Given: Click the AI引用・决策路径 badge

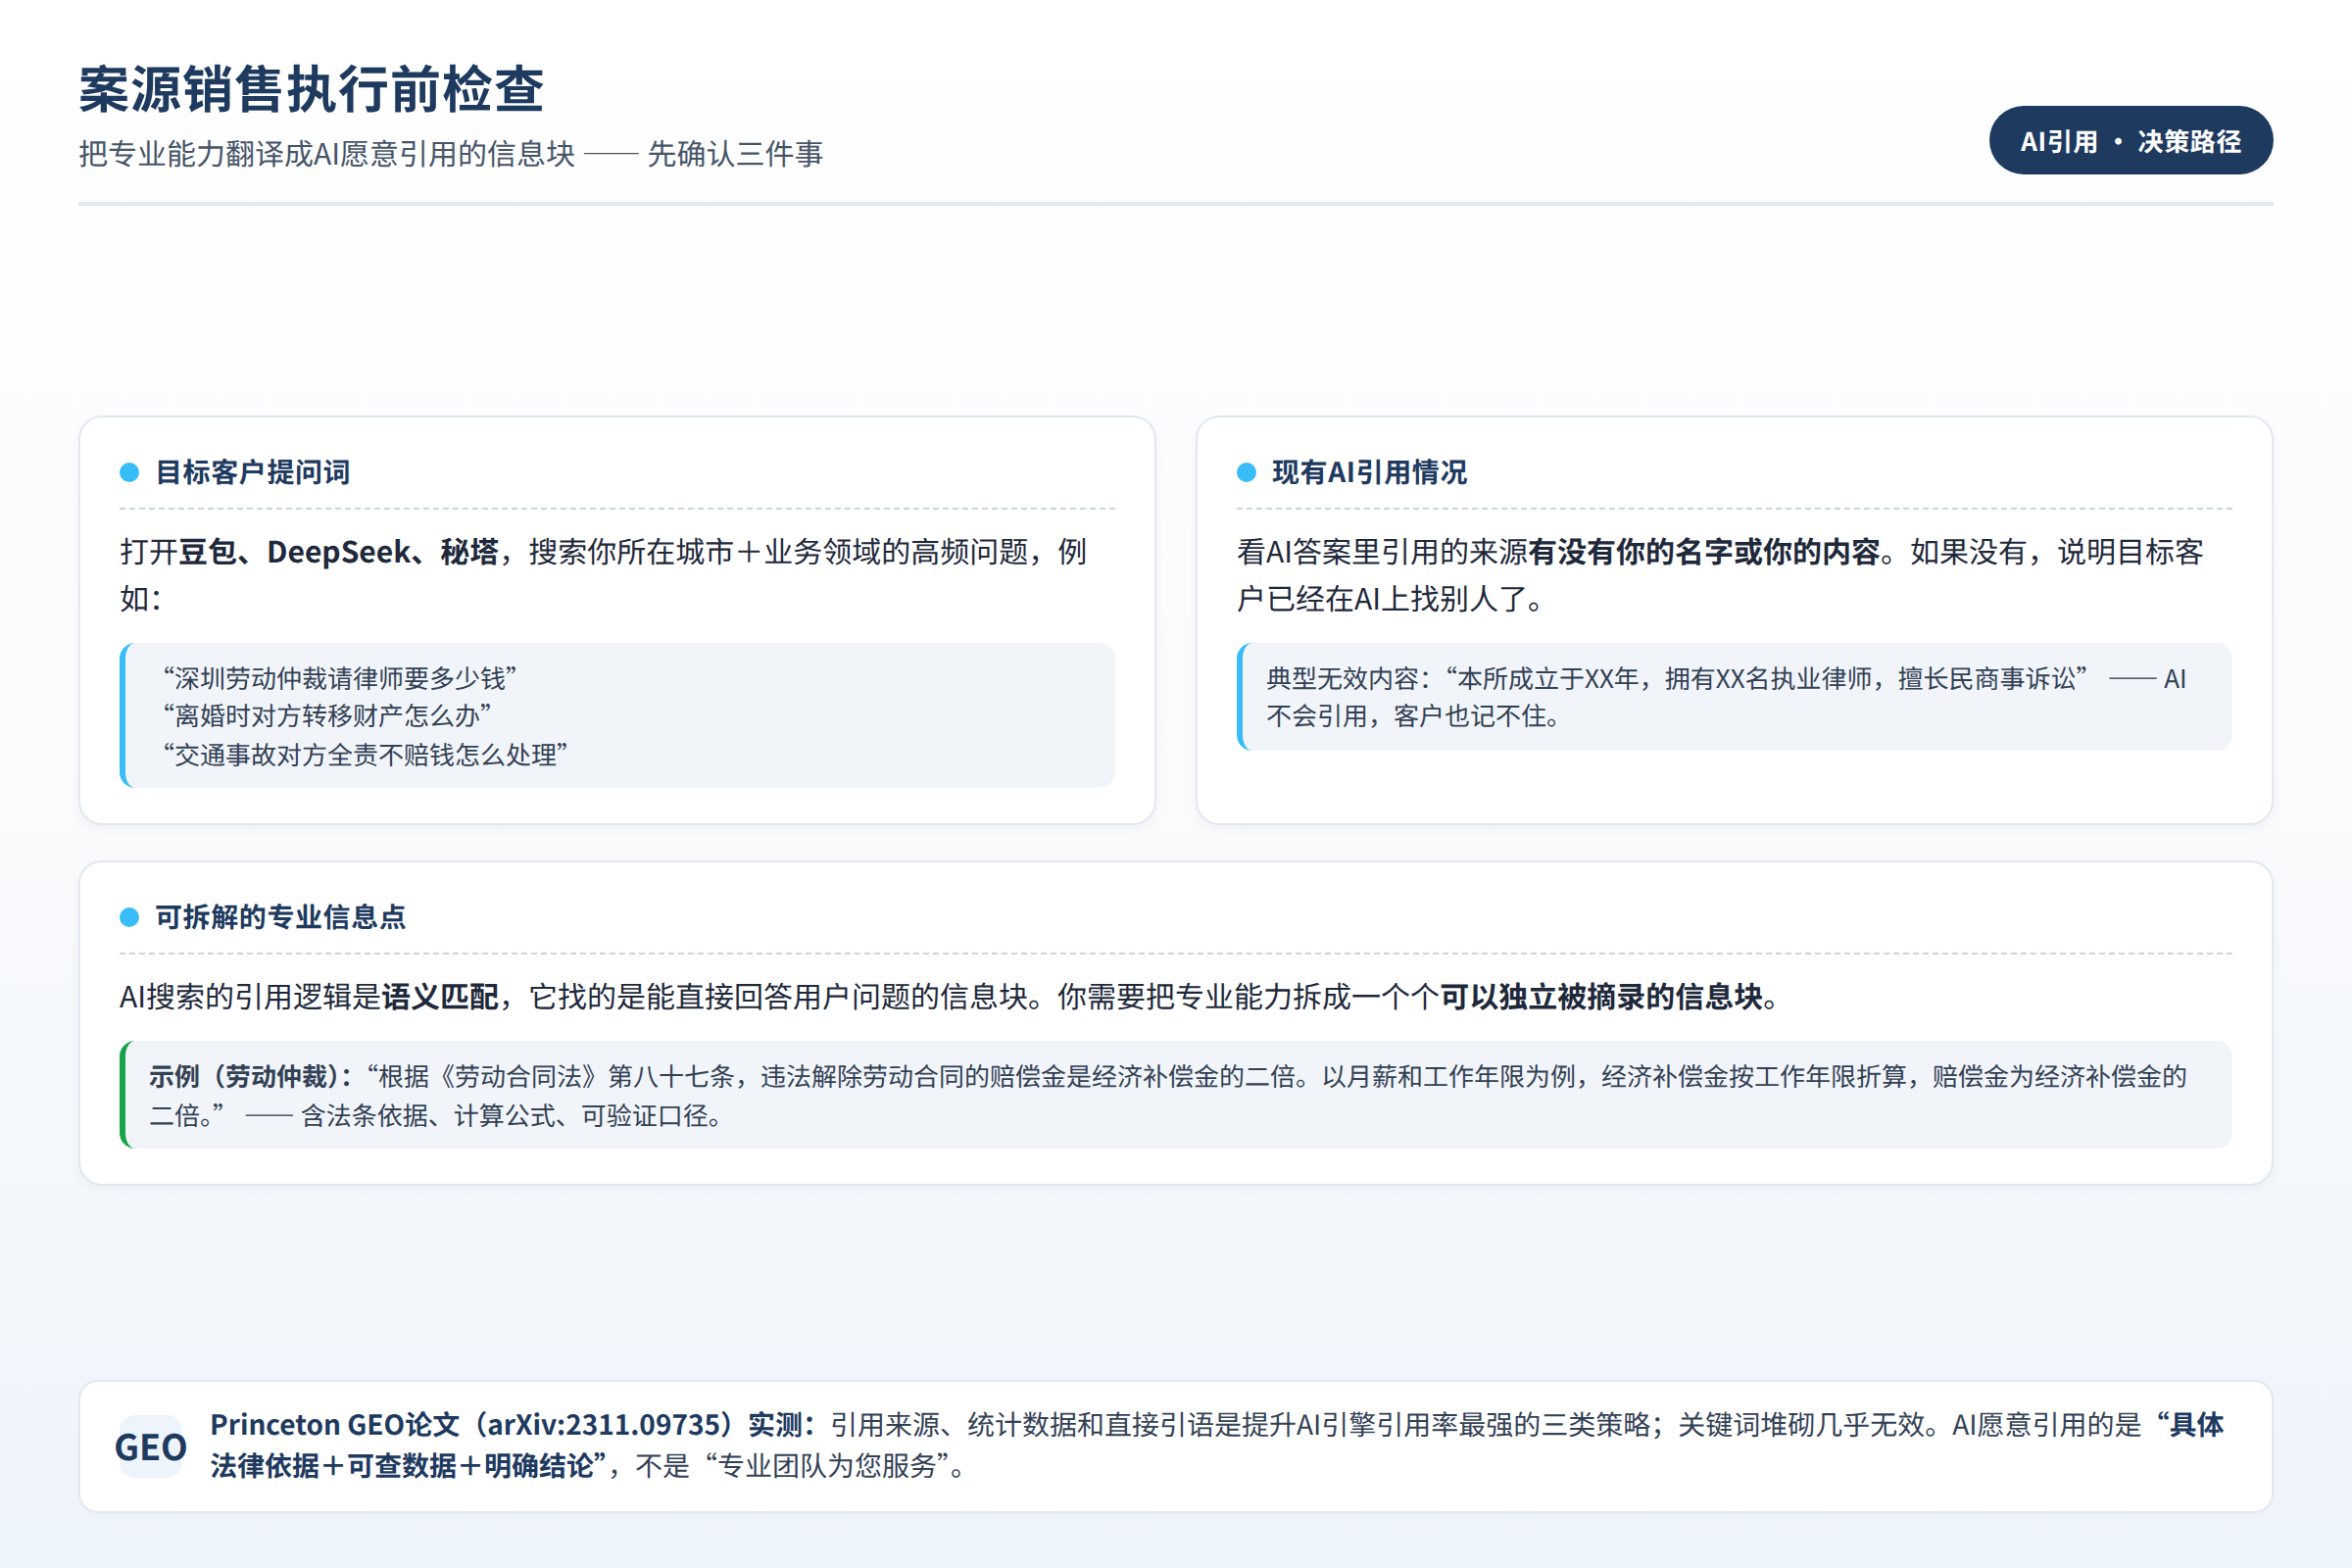Looking at the screenshot, I should (2130, 141).
